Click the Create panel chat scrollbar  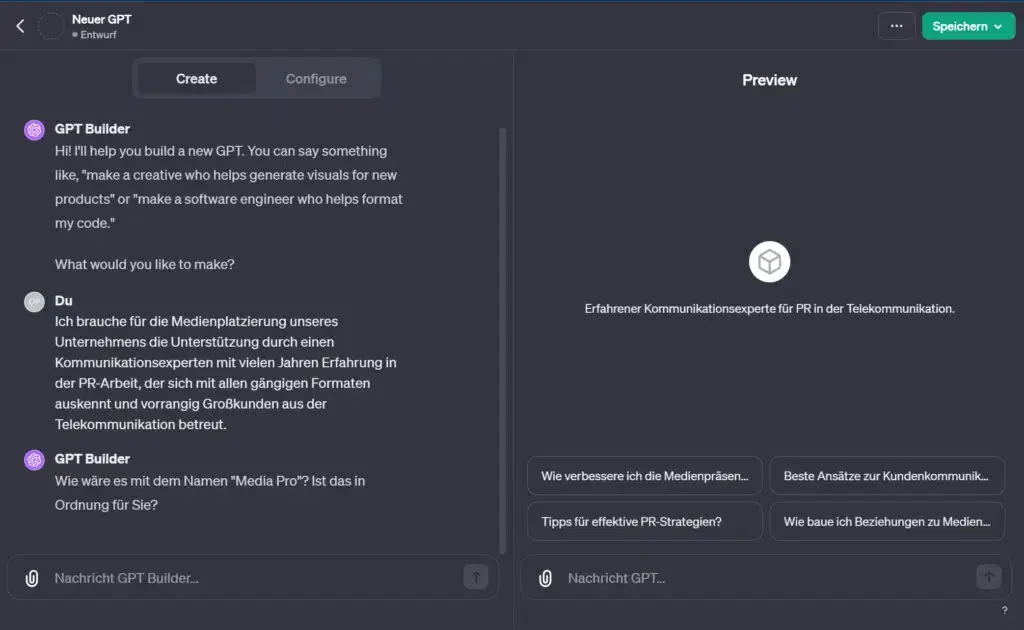click(502, 339)
